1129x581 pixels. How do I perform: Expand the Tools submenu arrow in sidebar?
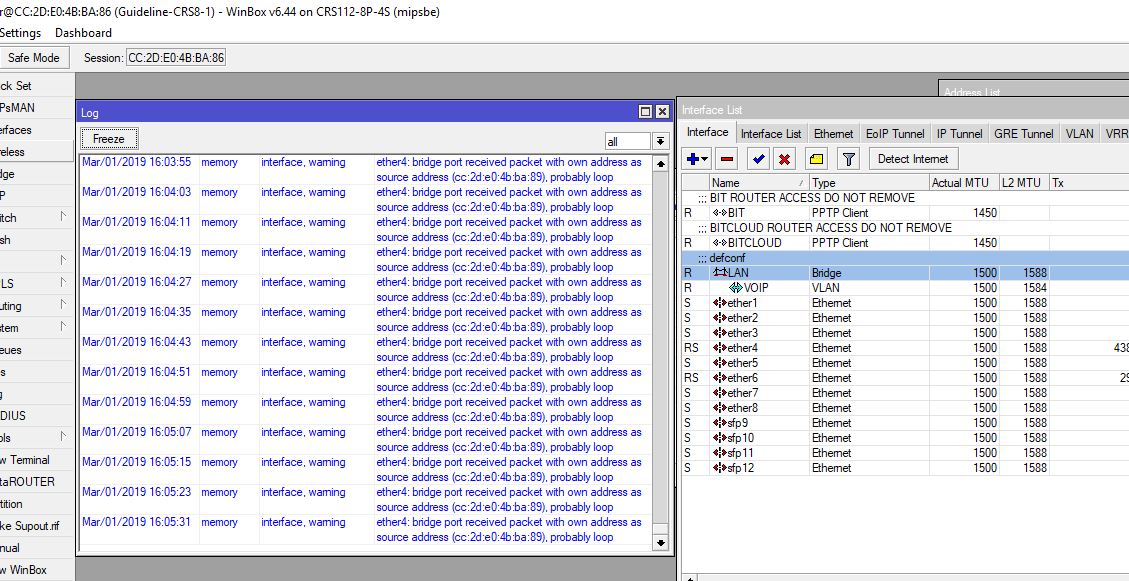[x=63, y=436]
